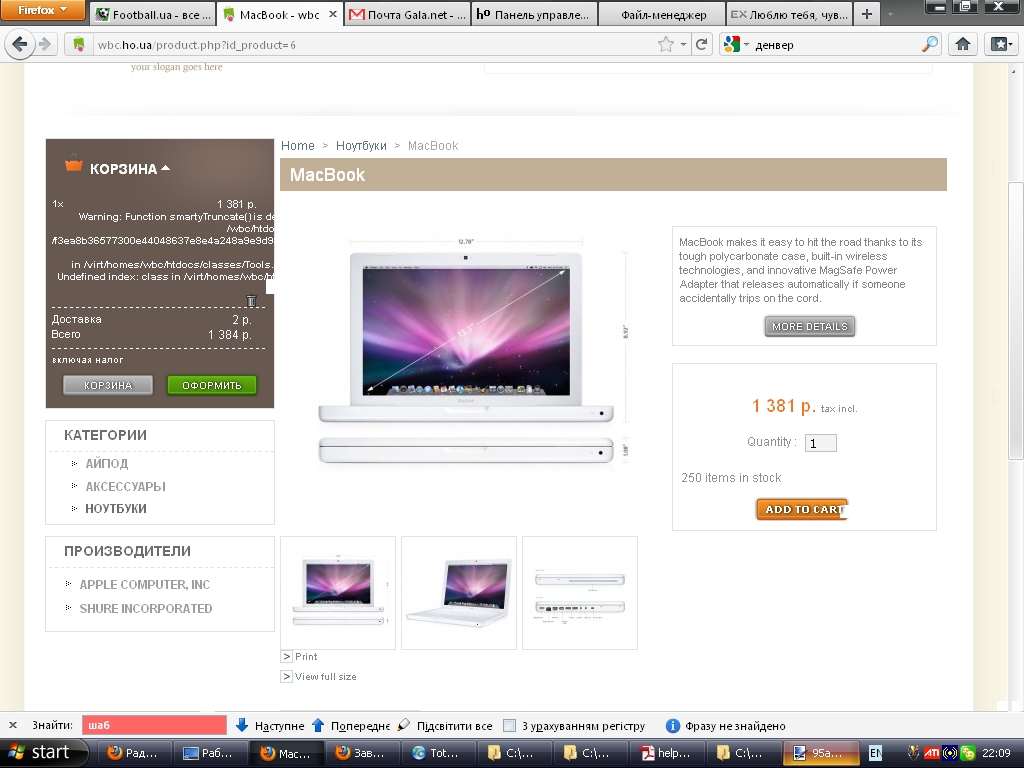Open the browser home page icon
1024x768 pixels.
click(x=963, y=44)
